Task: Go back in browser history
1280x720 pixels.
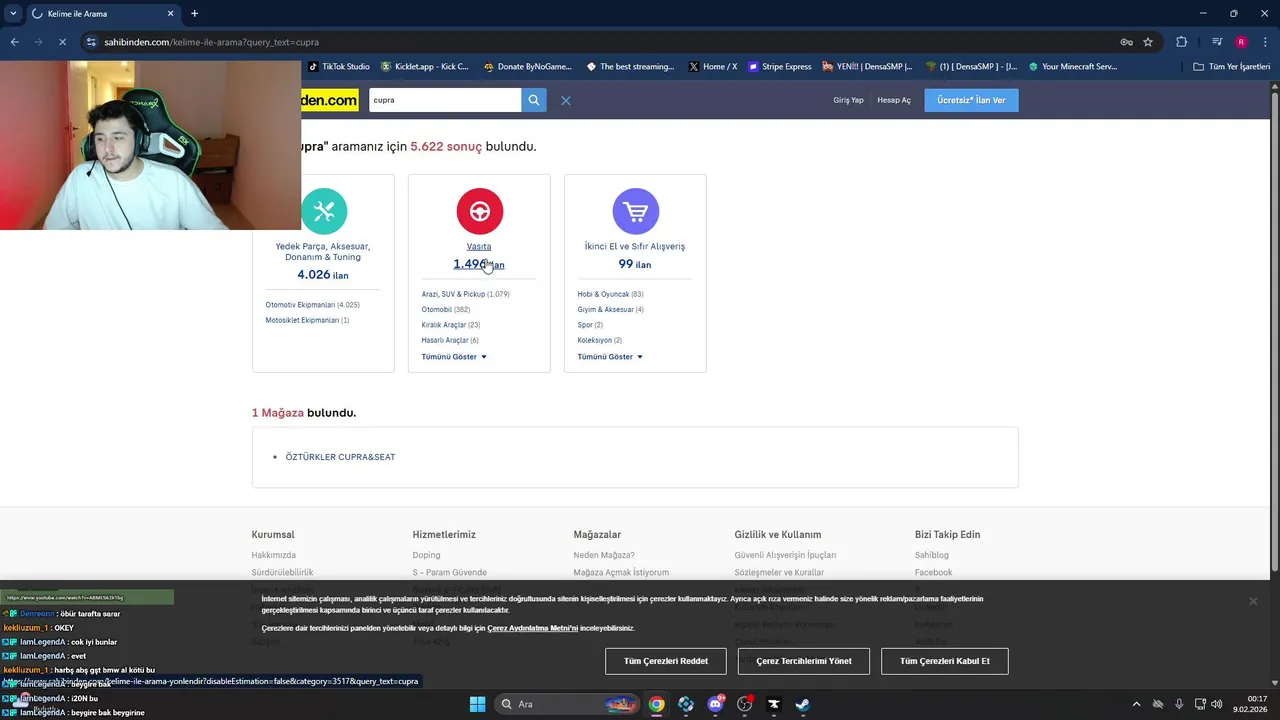Action: tap(14, 42)
